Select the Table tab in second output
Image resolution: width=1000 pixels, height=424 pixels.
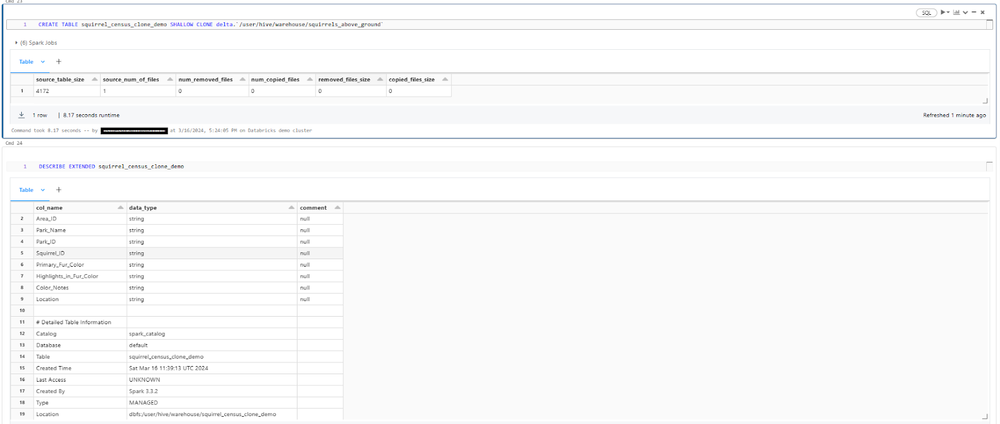point(26,189)
